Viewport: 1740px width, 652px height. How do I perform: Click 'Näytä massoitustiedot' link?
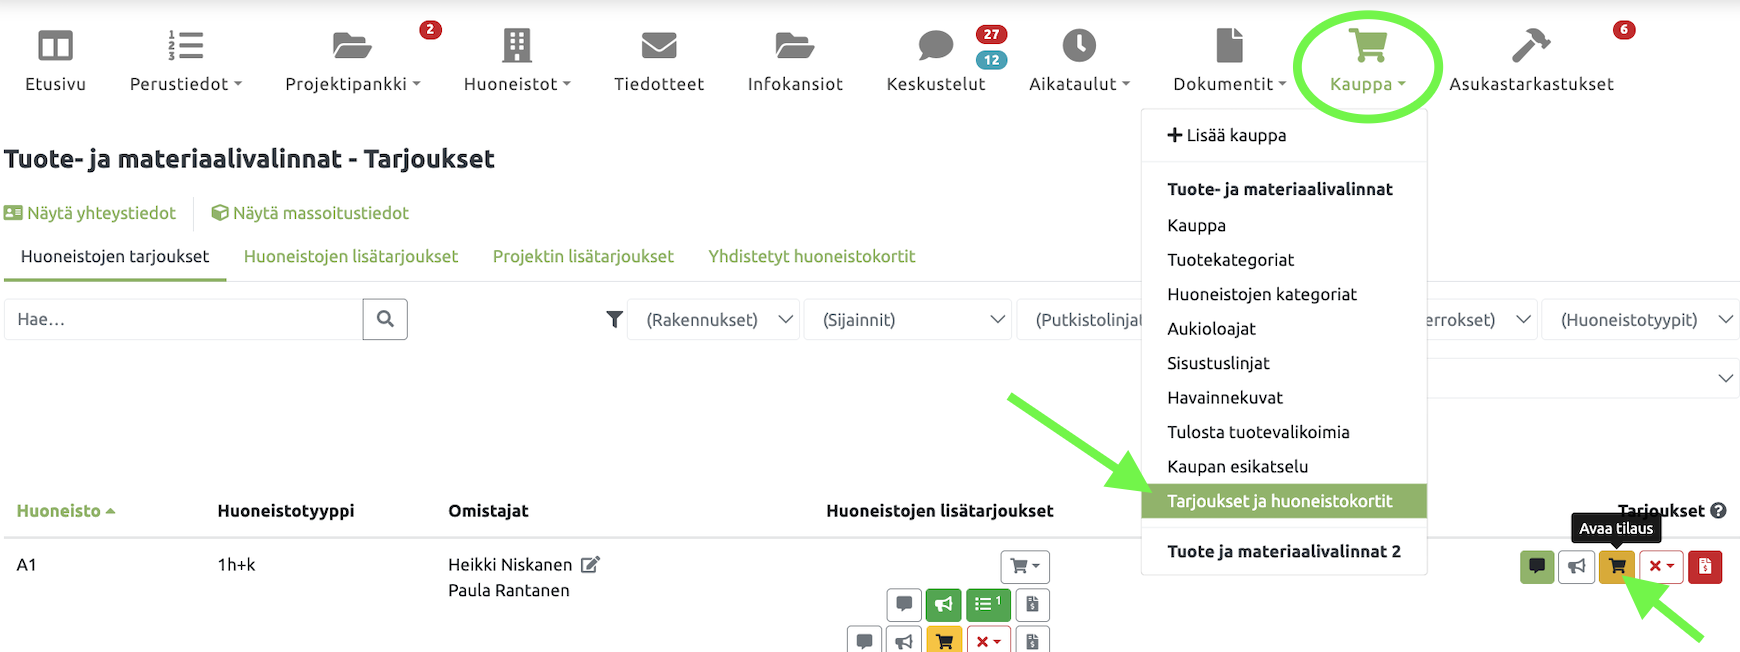(310, 213)
